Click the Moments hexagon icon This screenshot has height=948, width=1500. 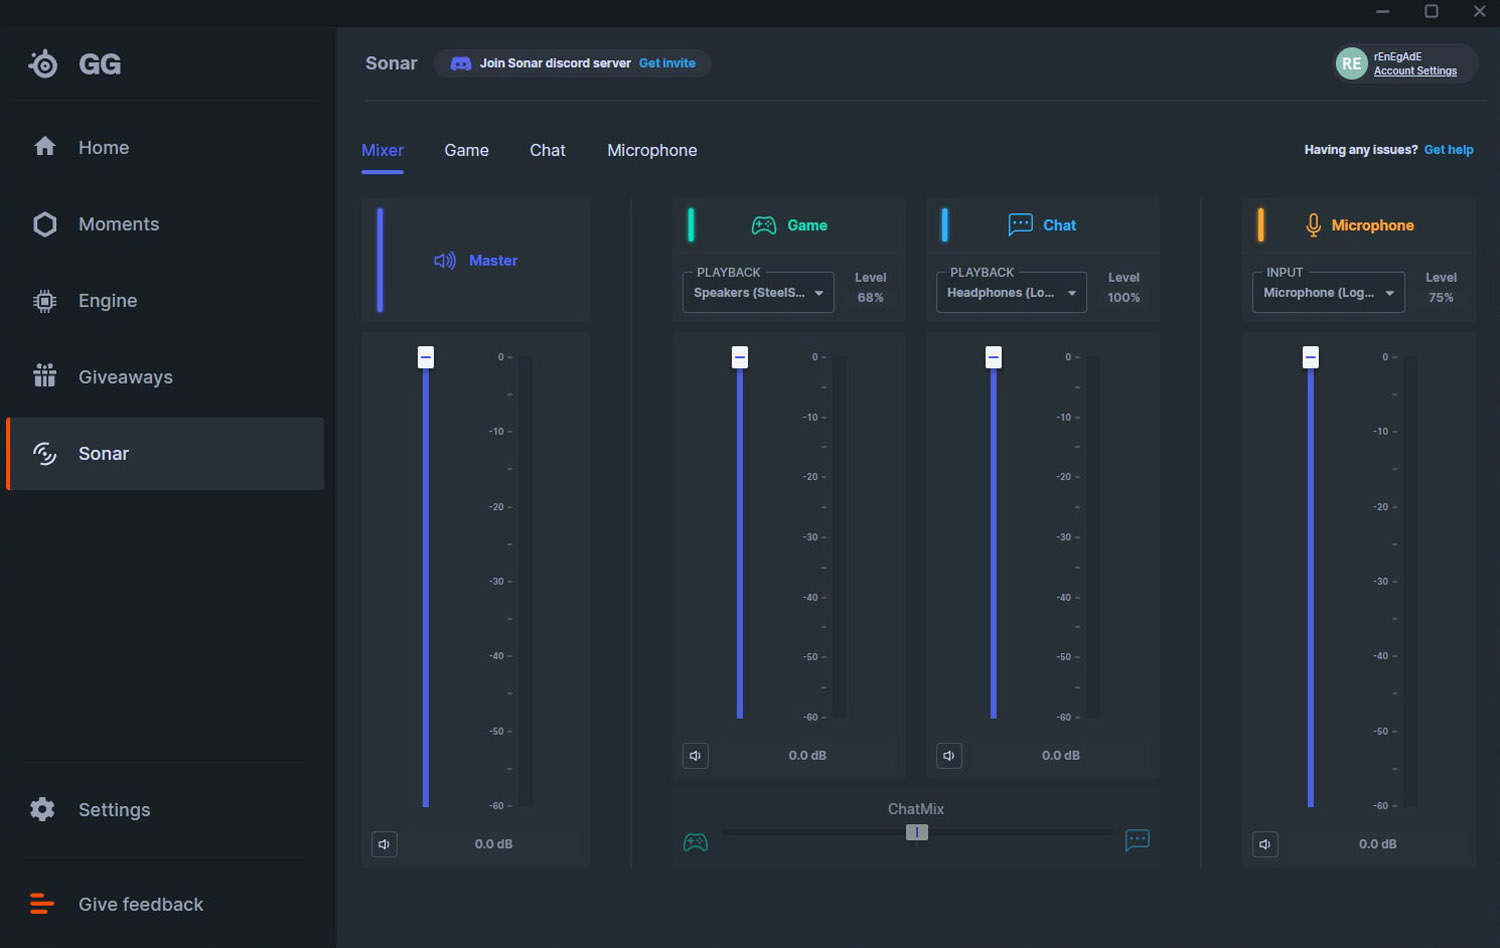pyautogui.click(x=45, y=224)
